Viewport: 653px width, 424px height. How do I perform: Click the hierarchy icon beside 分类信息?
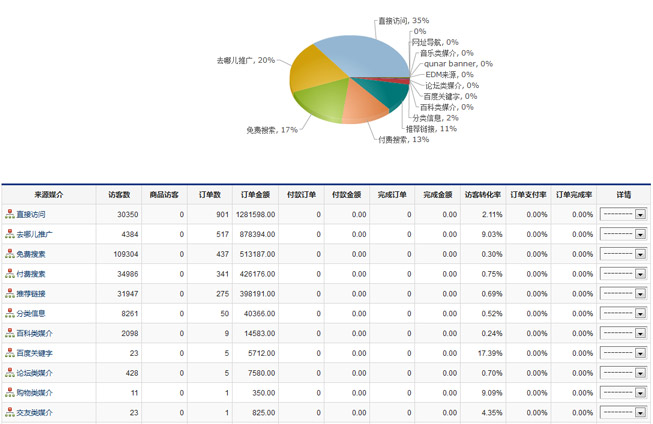10,313
